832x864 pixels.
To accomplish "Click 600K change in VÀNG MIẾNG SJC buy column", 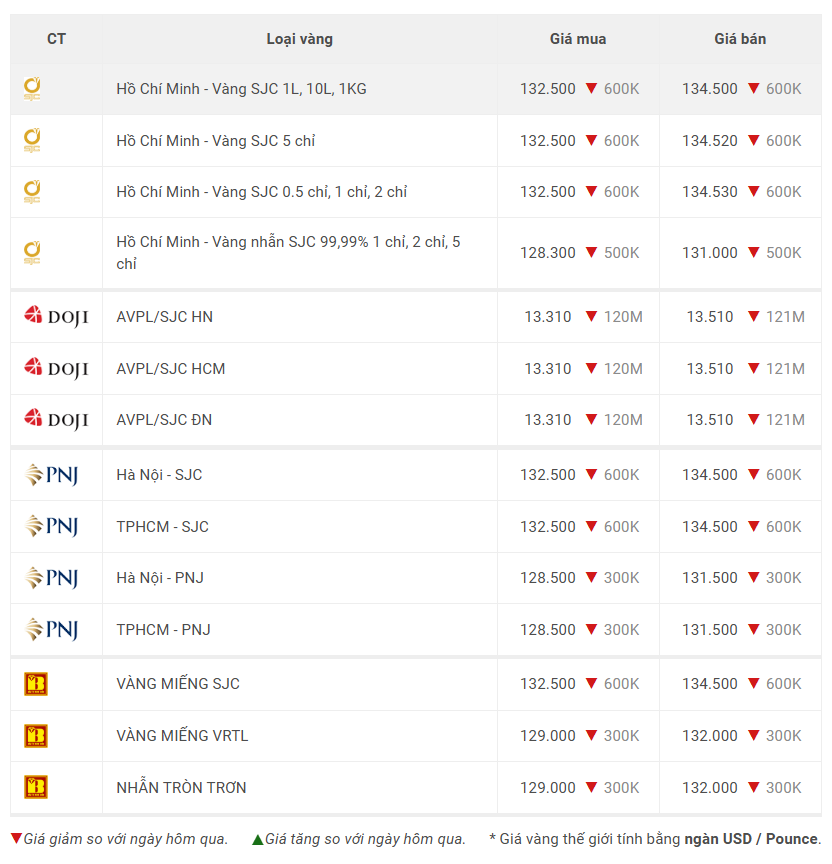I will coord(622,684).
